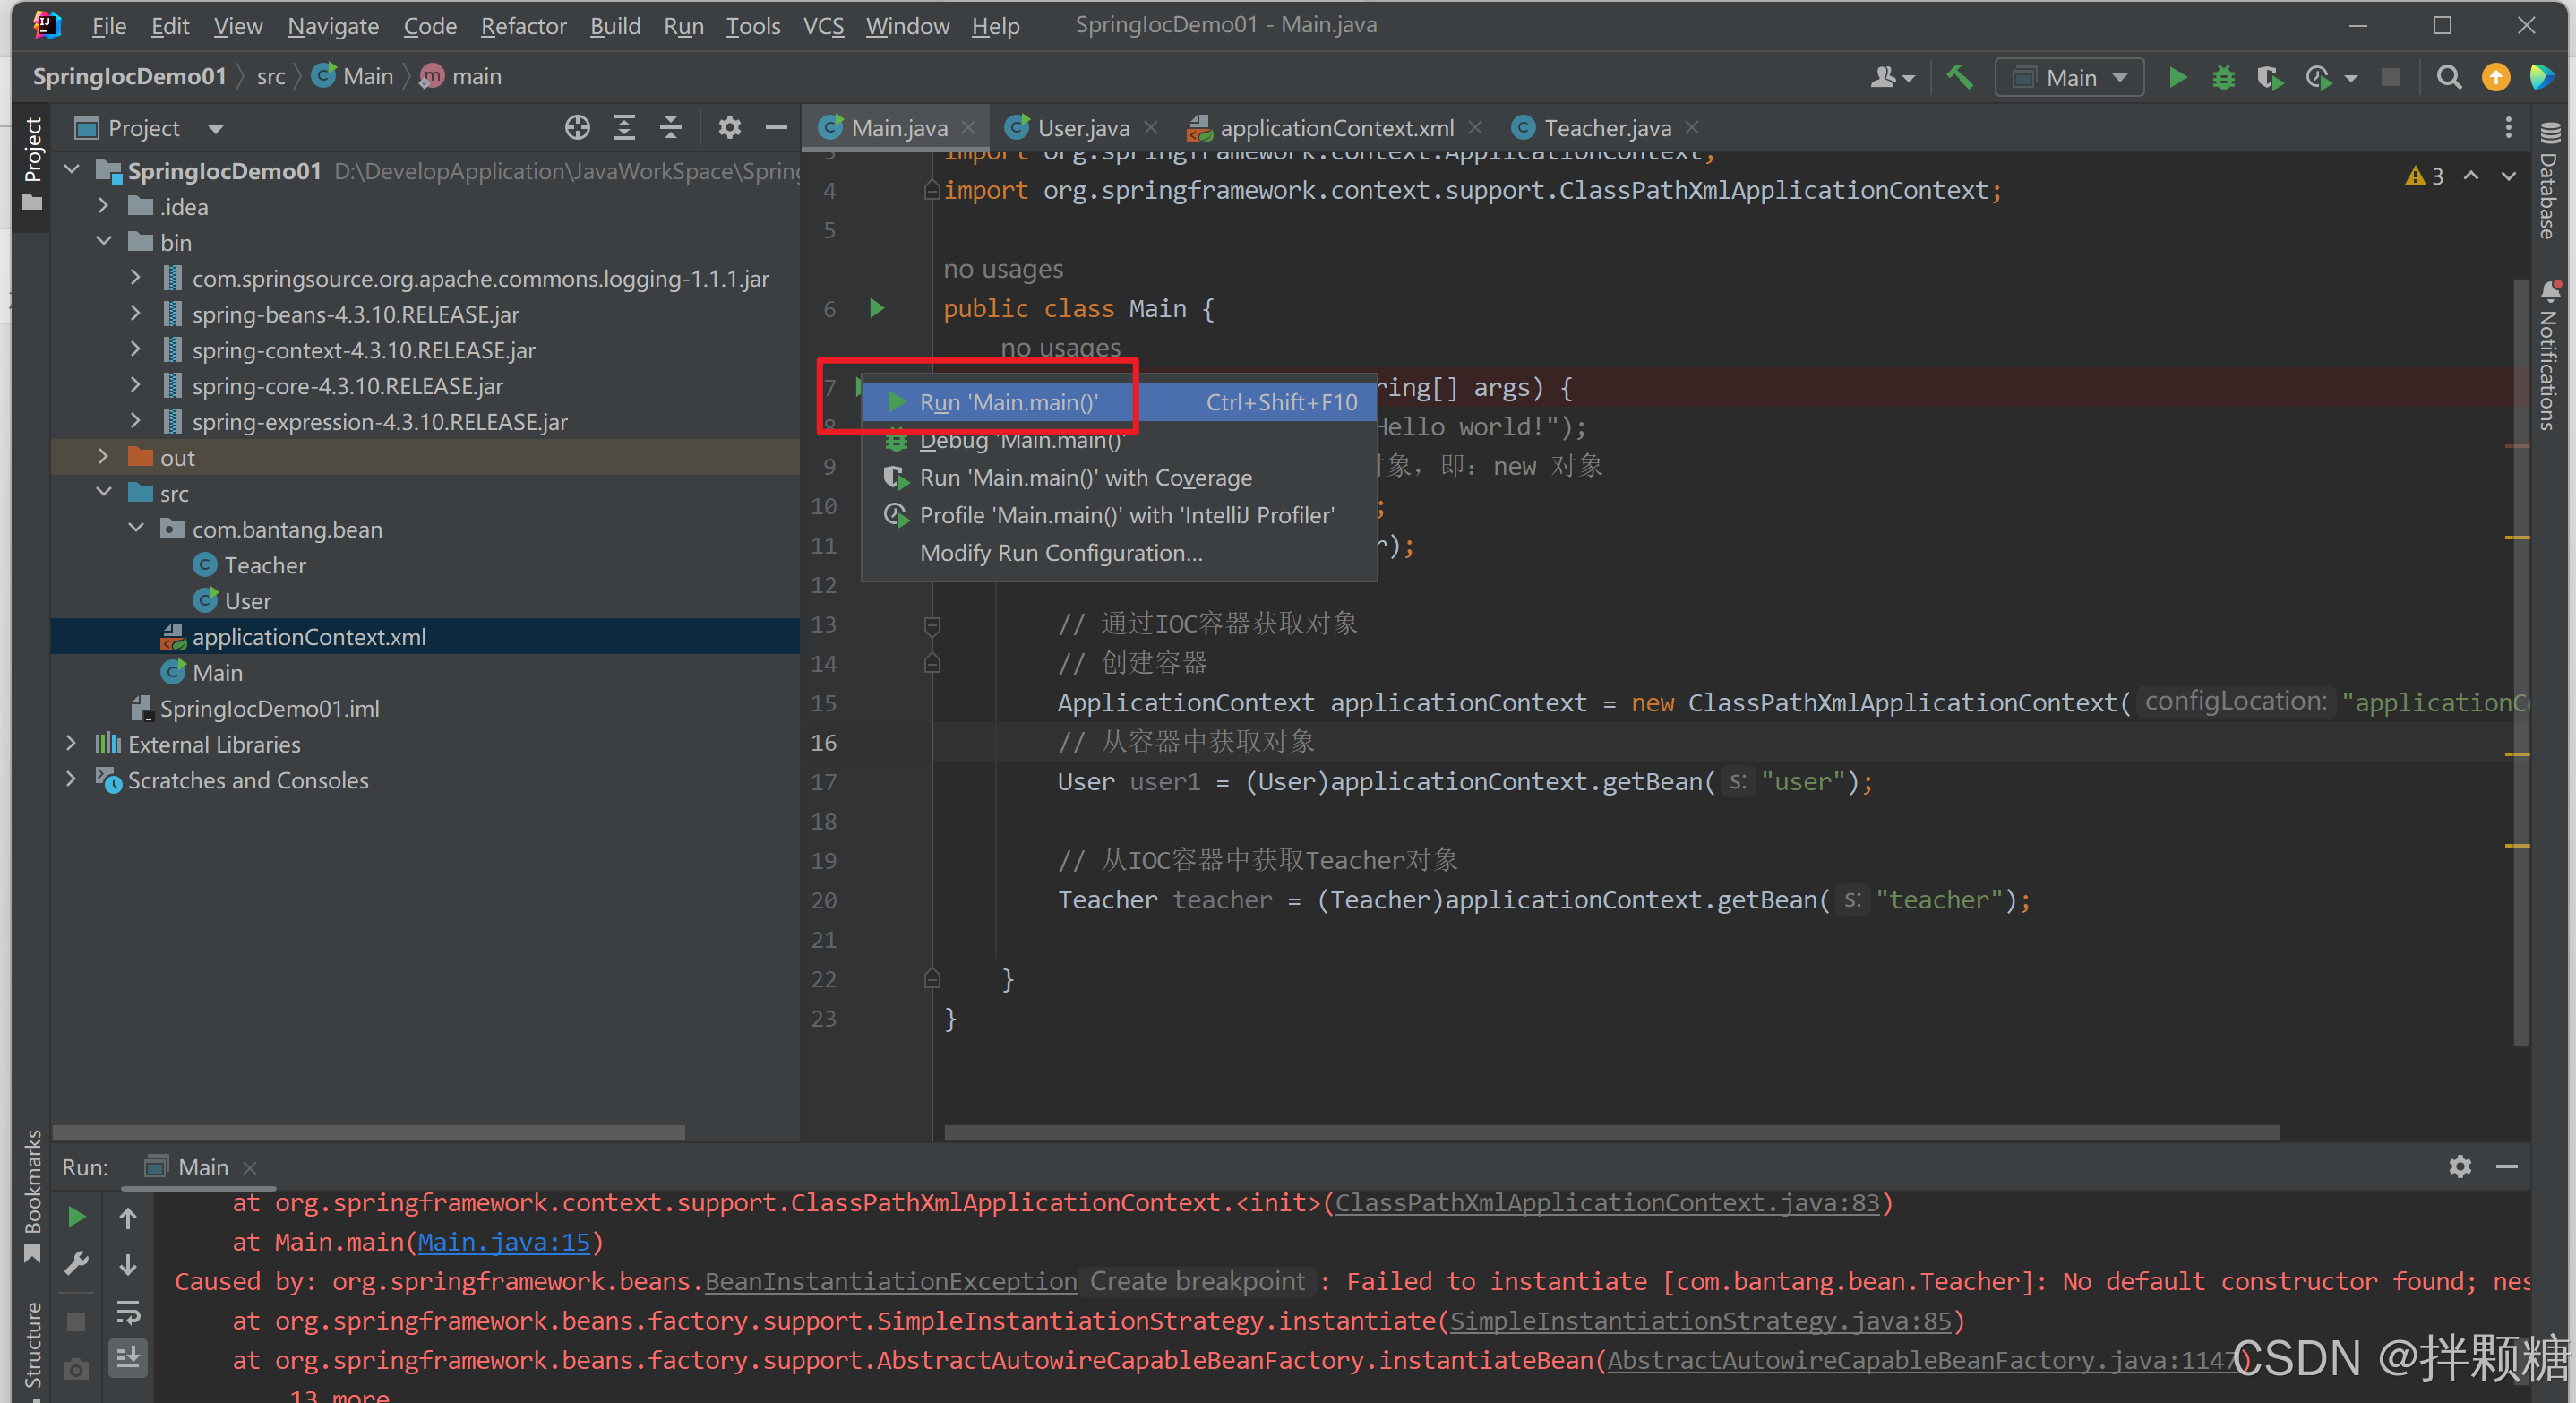Expand External Libraries node
The height and width of the screenshot is (1403, 2576).
tap(71, 743)
